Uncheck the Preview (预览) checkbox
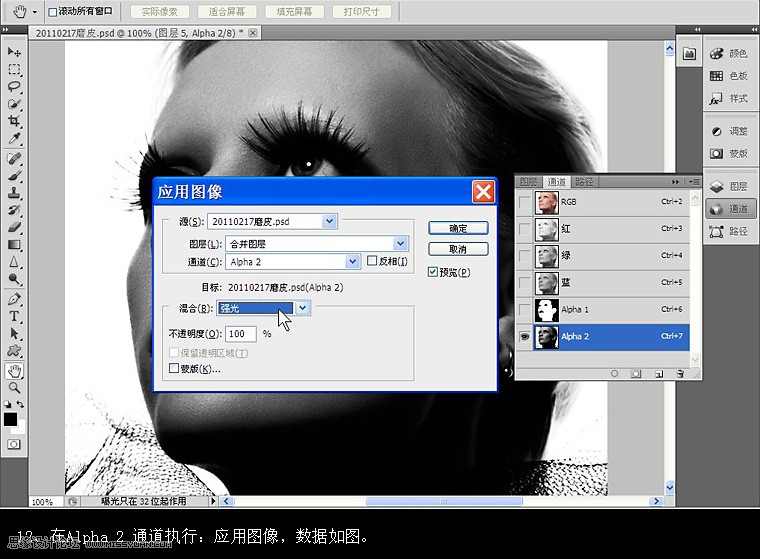This screenshot has width=760, height=559. (x=432, y=272)
